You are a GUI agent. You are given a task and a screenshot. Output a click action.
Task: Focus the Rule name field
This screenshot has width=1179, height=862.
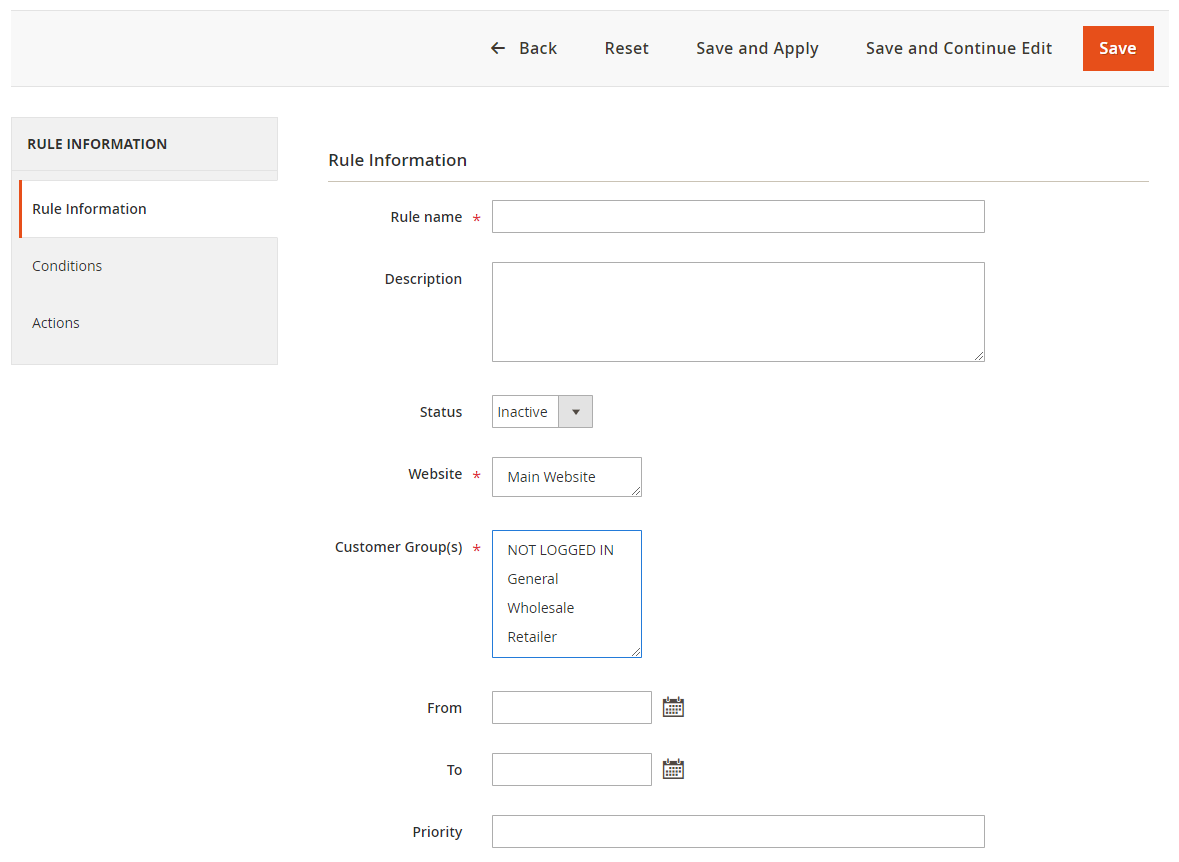coord(738,217)
